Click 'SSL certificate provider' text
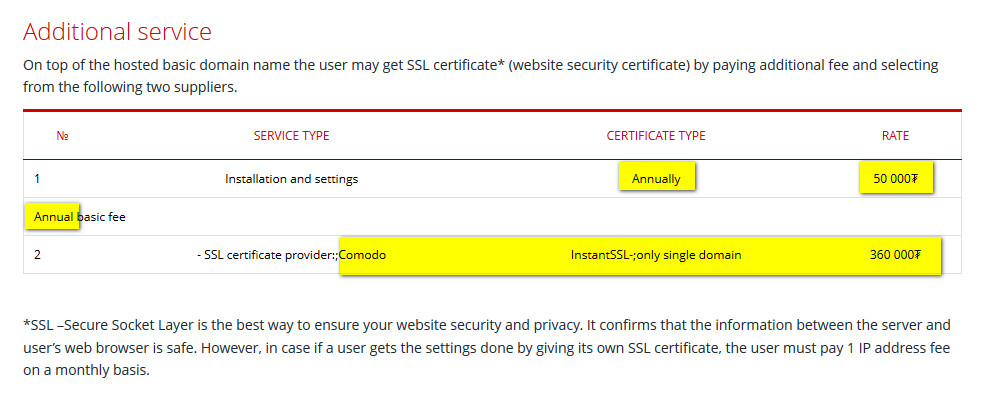1002x398 pixels. (x=266, y=255)
